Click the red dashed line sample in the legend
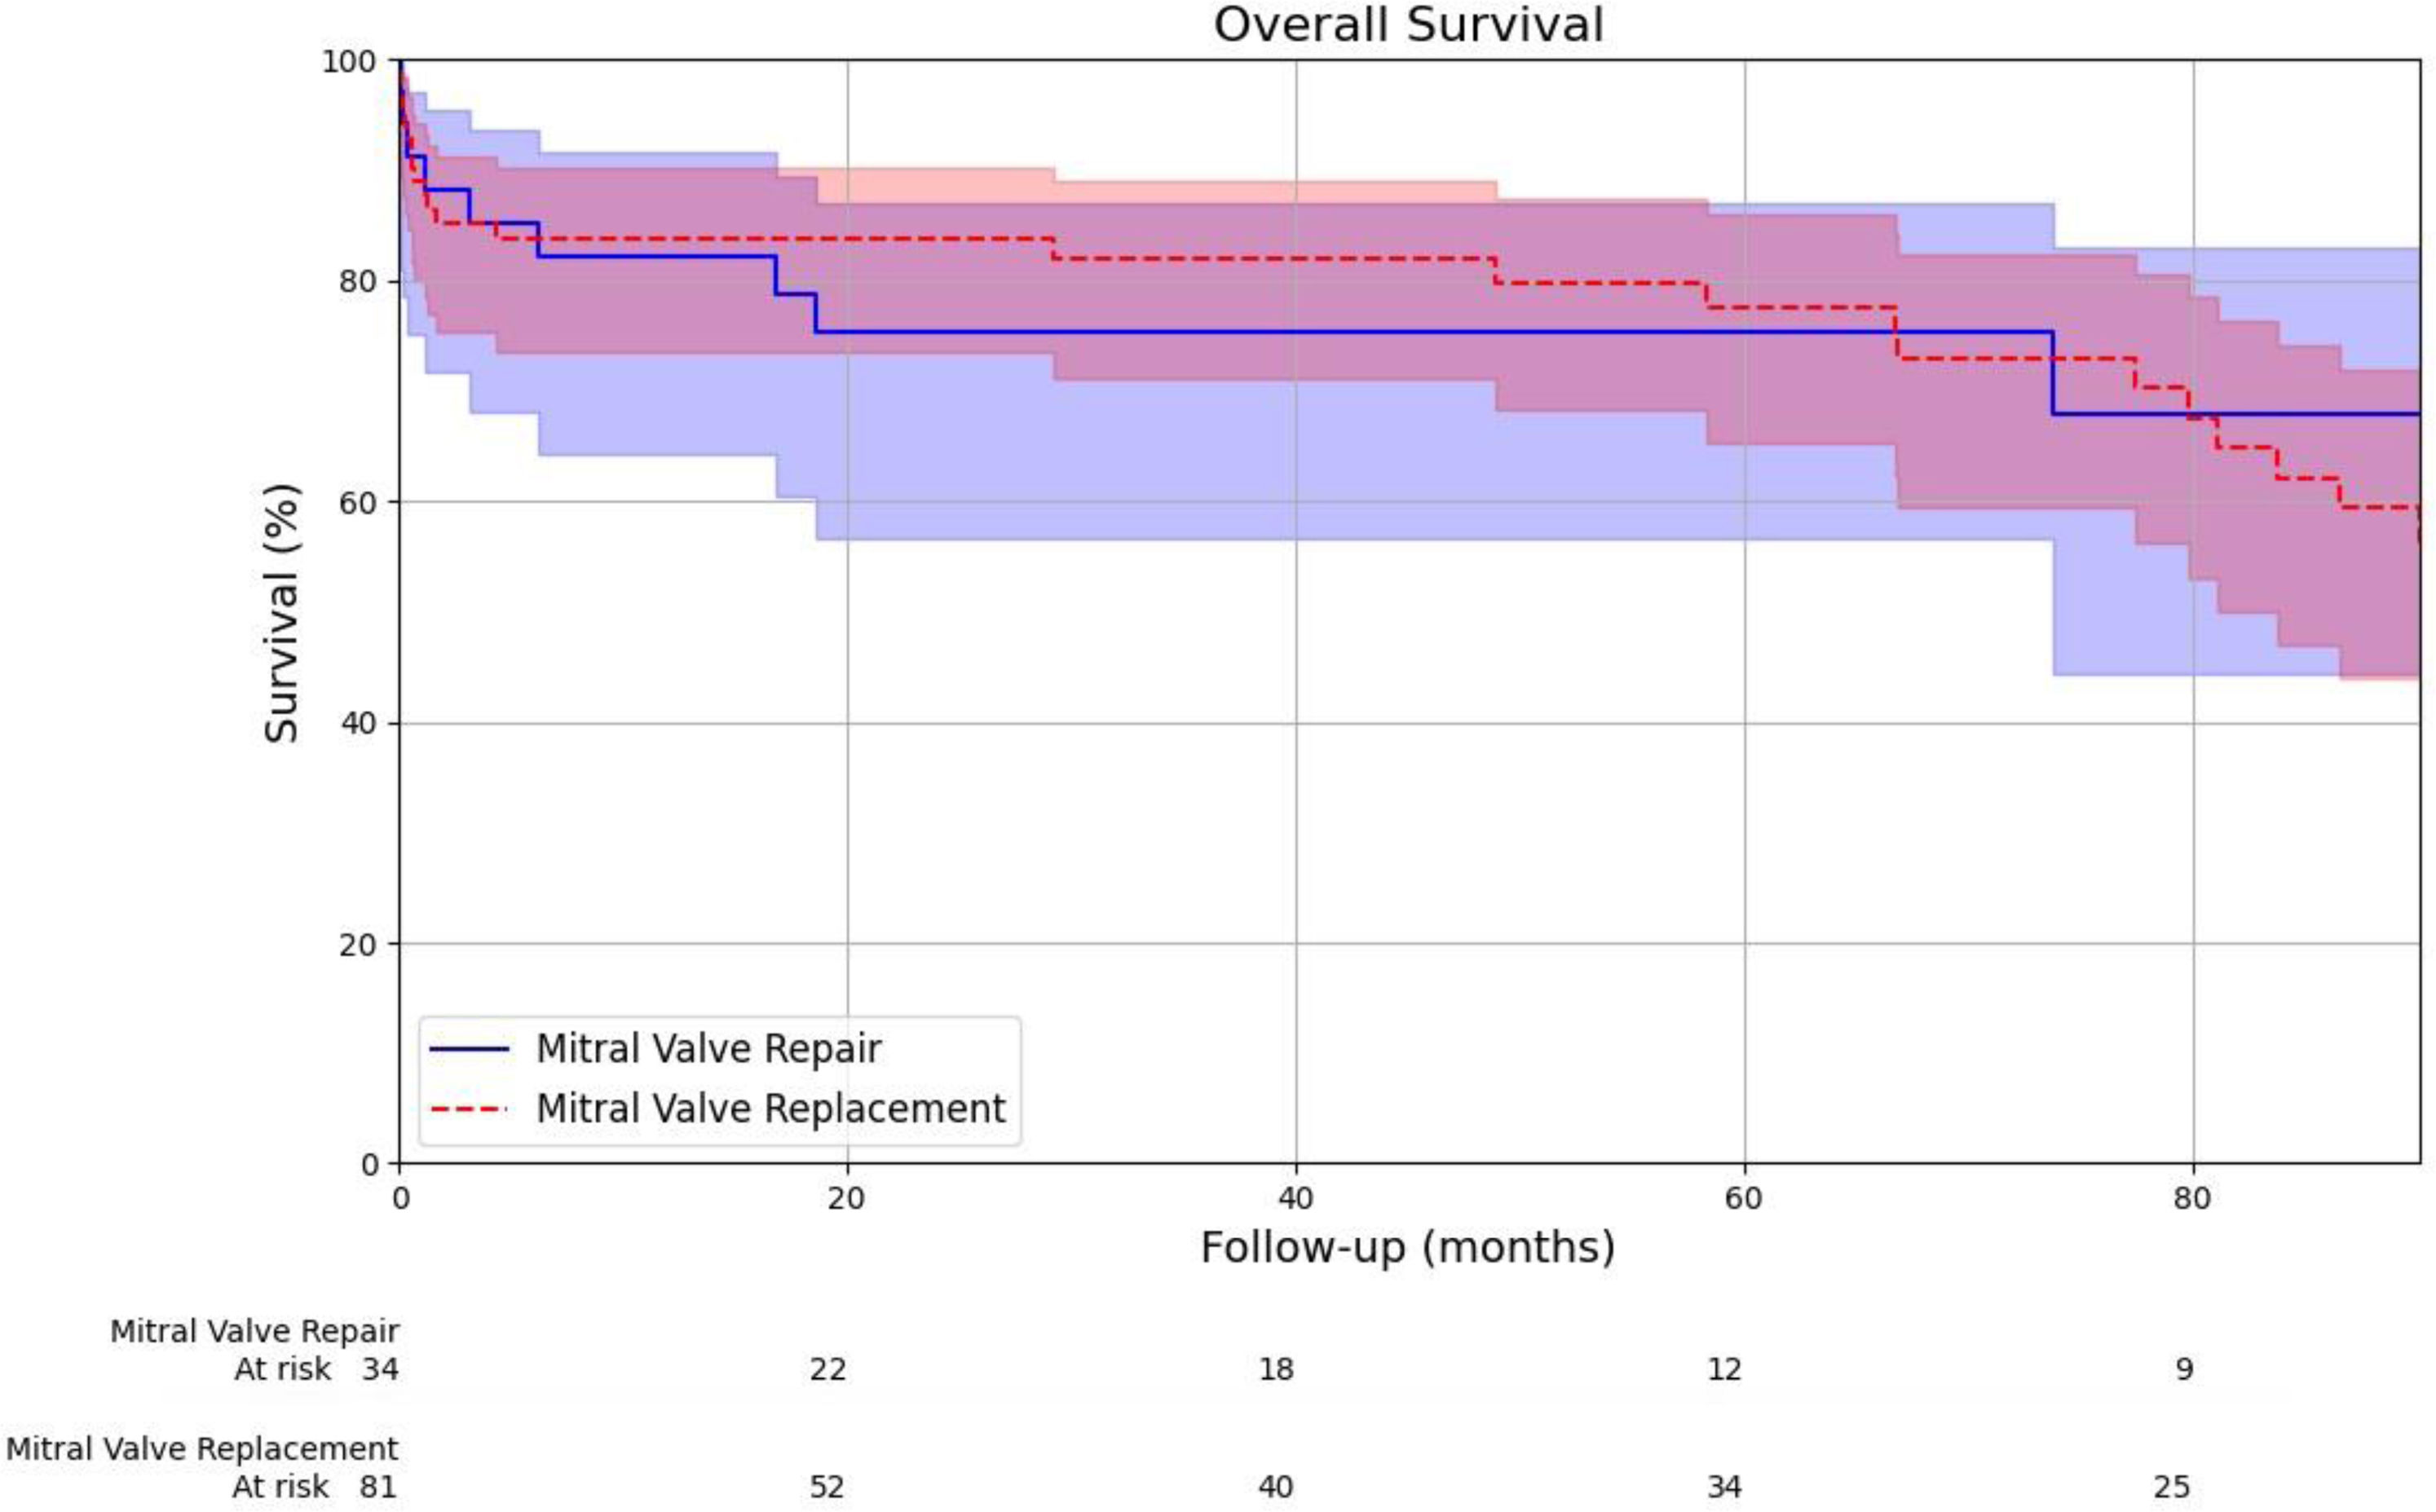This screenshot has height=1512, width=2436. [x=469, y=1109]
